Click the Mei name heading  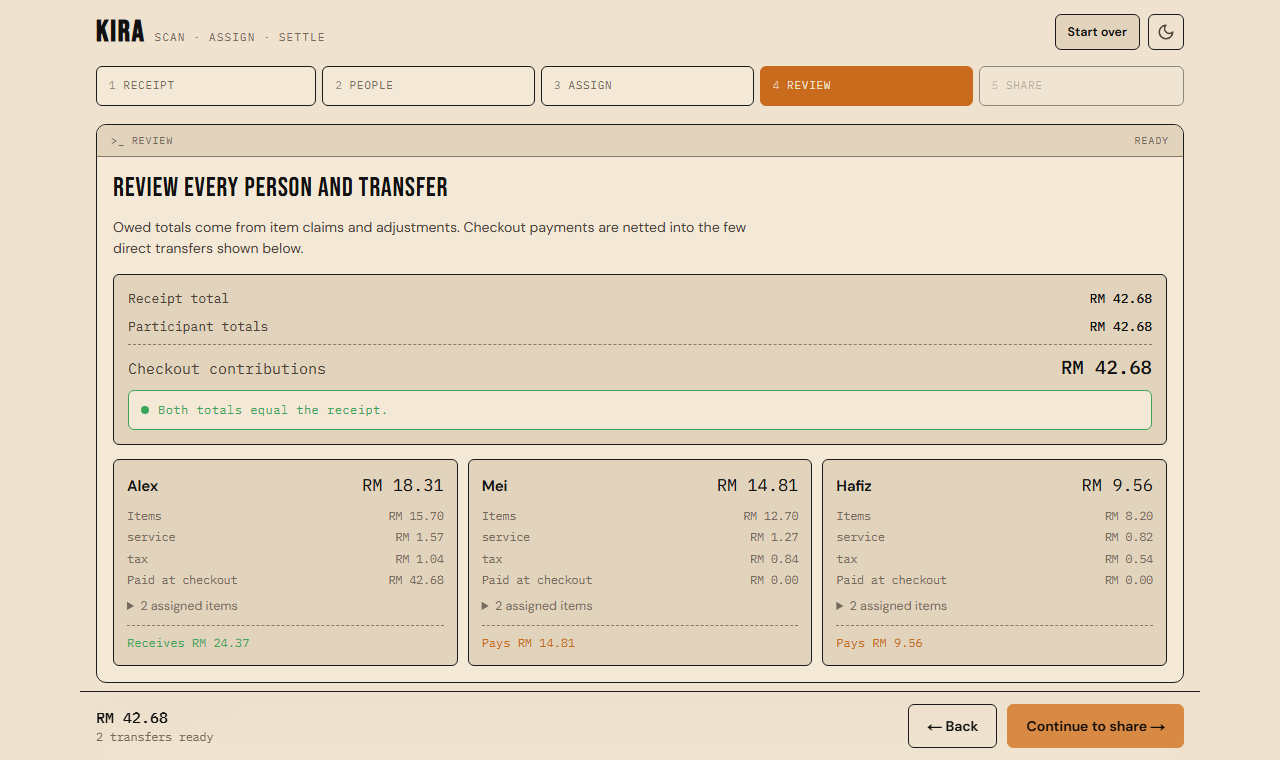(494, 486)
